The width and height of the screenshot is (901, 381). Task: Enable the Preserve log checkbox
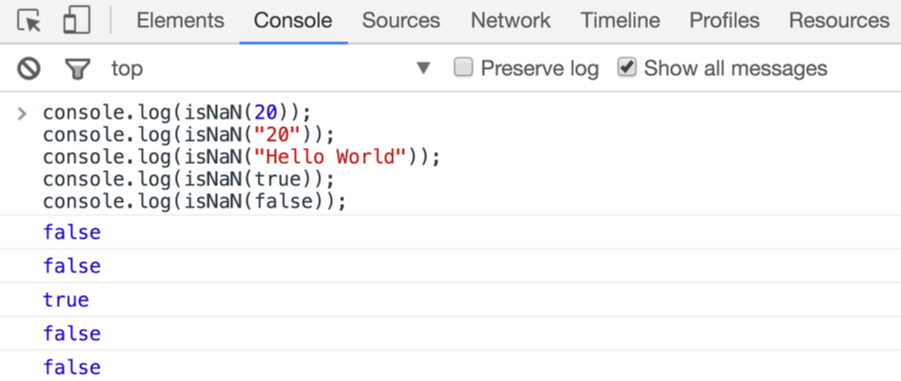[x=463, y=68]
